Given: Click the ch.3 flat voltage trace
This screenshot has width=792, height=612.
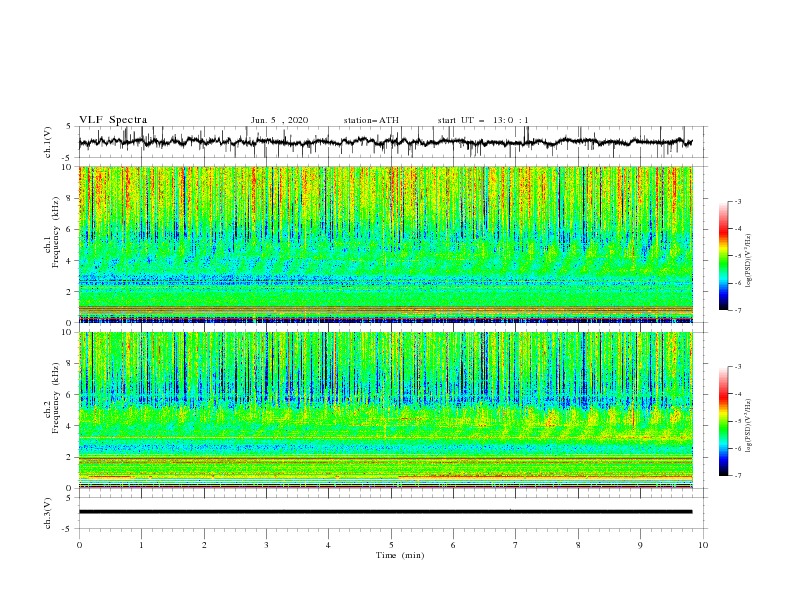Looking at the screenshot, I should click(385, 512).
